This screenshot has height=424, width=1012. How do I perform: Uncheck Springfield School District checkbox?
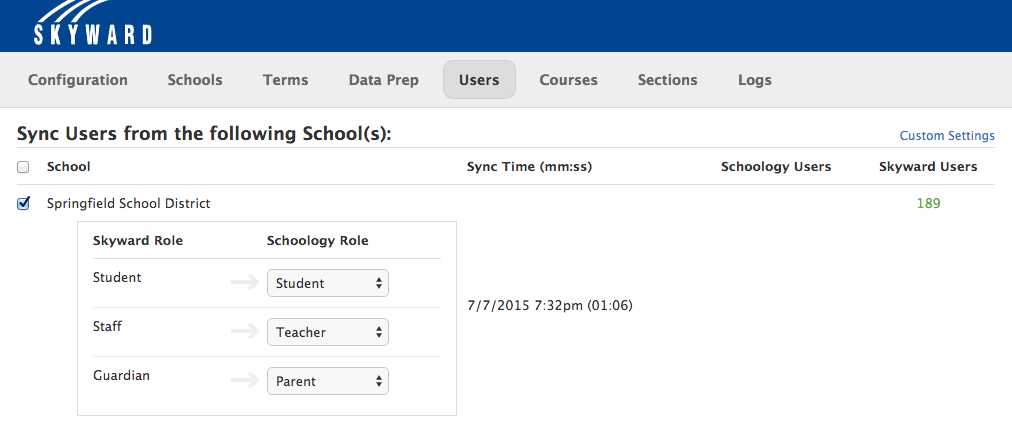coord(23,204)
